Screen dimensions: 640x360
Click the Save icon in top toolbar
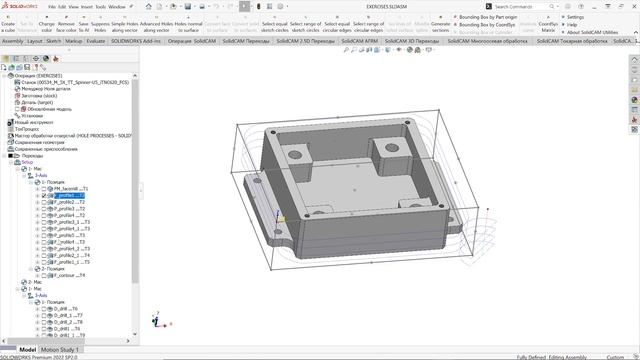click(x=188, y=7)
